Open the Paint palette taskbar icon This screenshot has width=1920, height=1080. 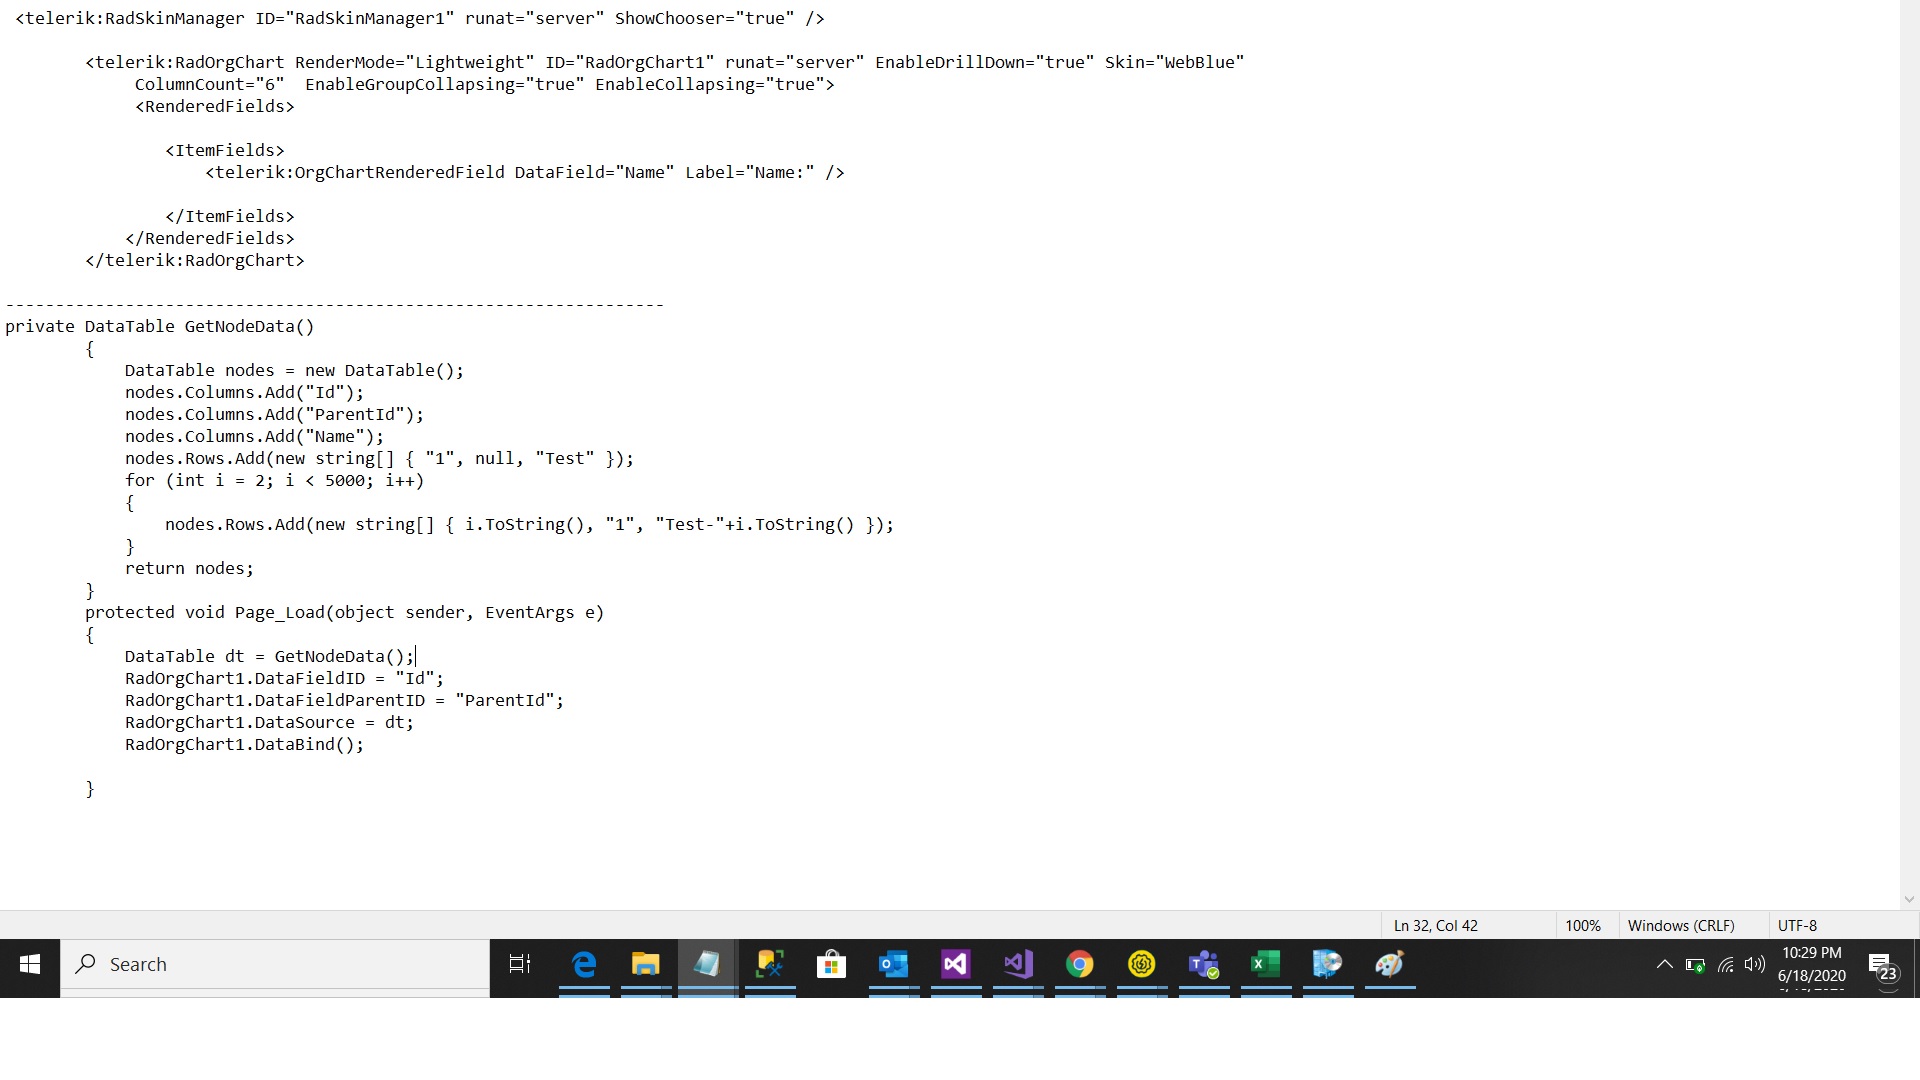click(1389, 965)
